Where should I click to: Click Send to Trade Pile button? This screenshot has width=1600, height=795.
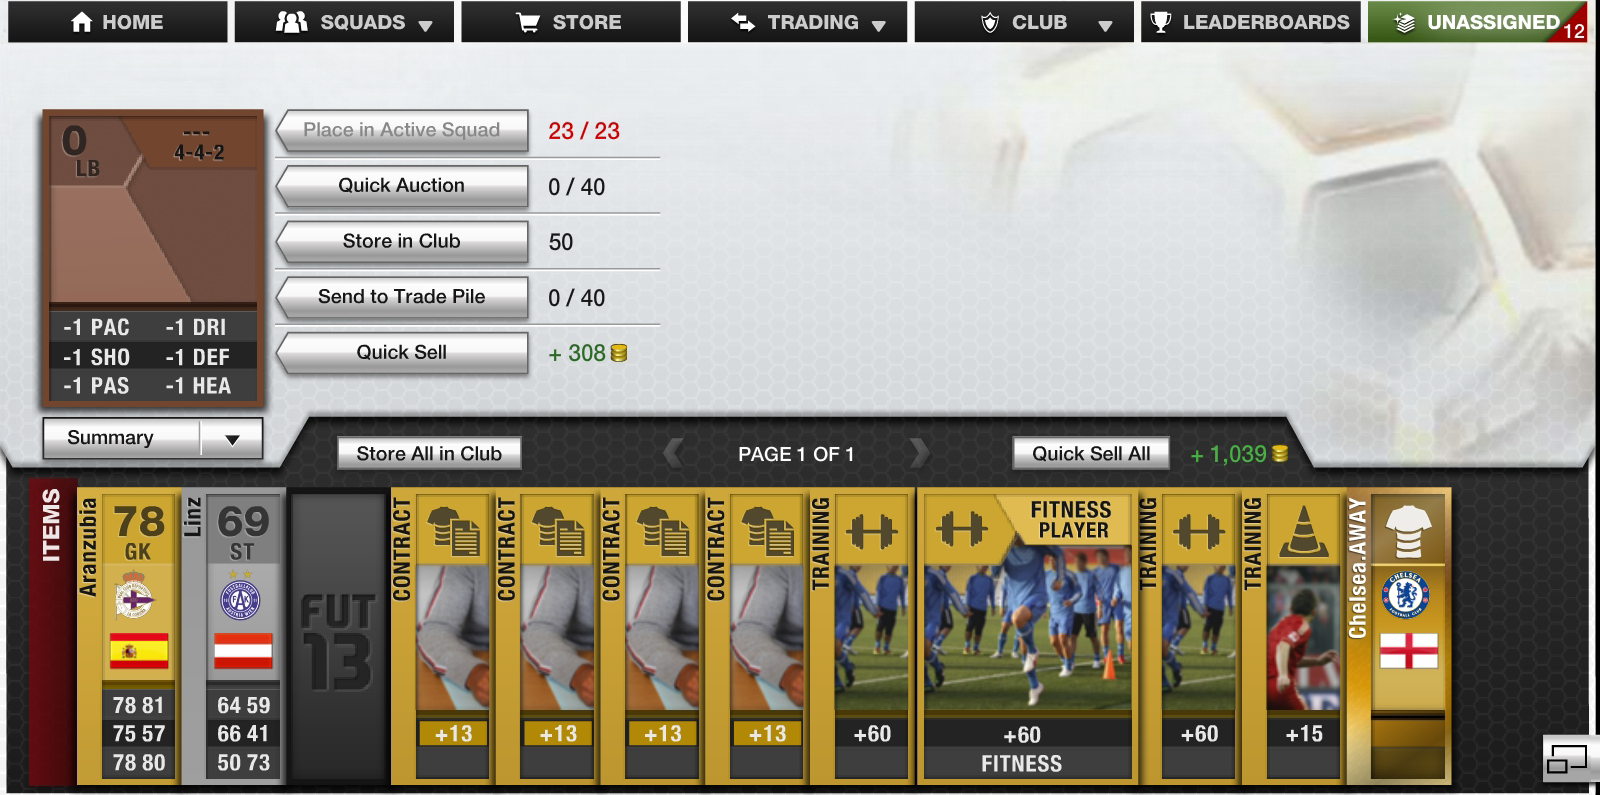[402, 297]
